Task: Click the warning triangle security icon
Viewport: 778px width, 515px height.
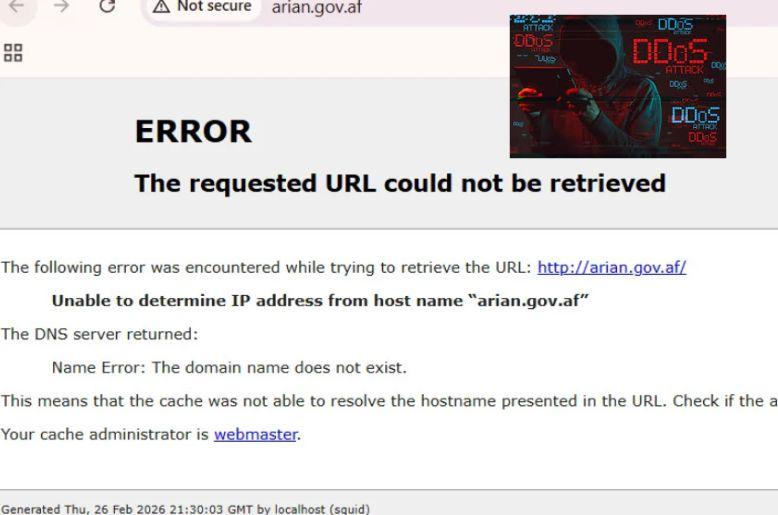Action: (161, 6)
